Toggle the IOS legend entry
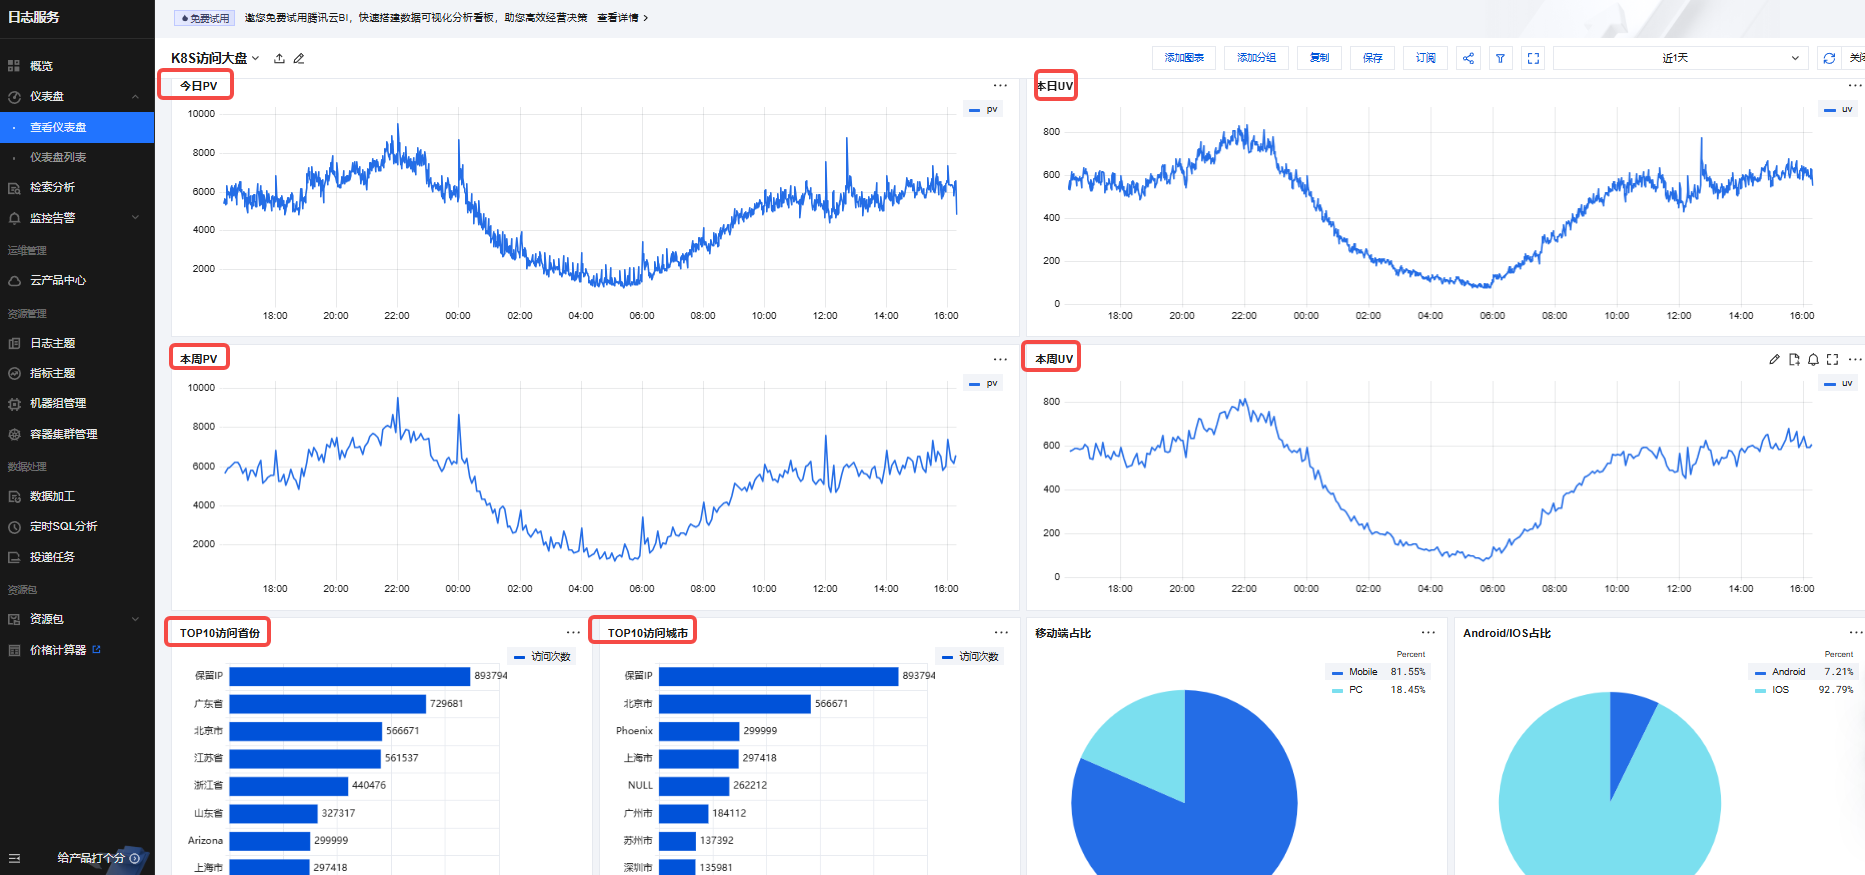Viewport: 1865px width, 875px height. coord(1804,690)
